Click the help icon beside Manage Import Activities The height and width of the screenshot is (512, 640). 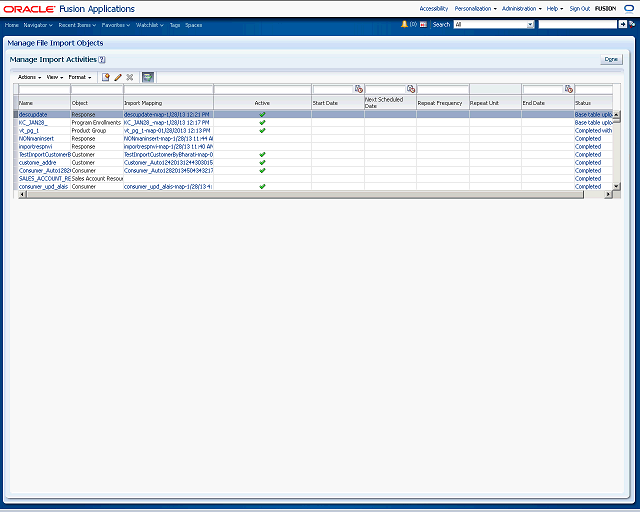coord(102,60)
